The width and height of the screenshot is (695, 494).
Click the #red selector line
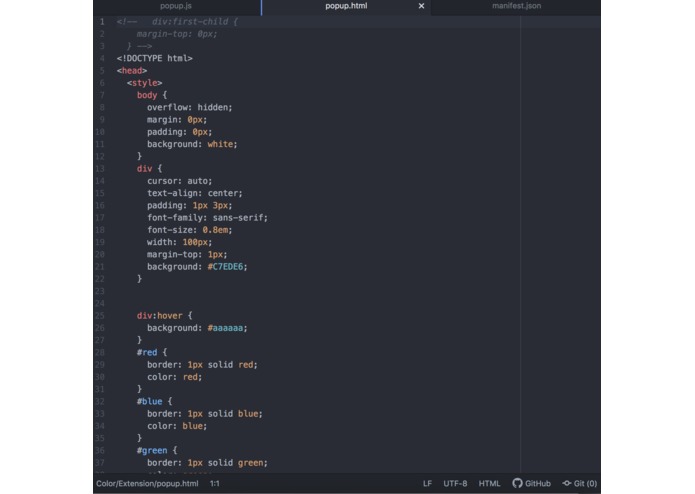(x=152, y=353)
